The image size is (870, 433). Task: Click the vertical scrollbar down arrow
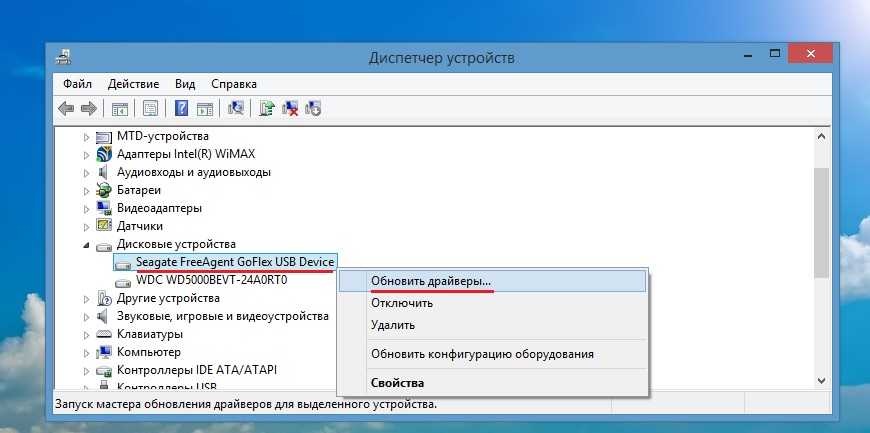821,381
